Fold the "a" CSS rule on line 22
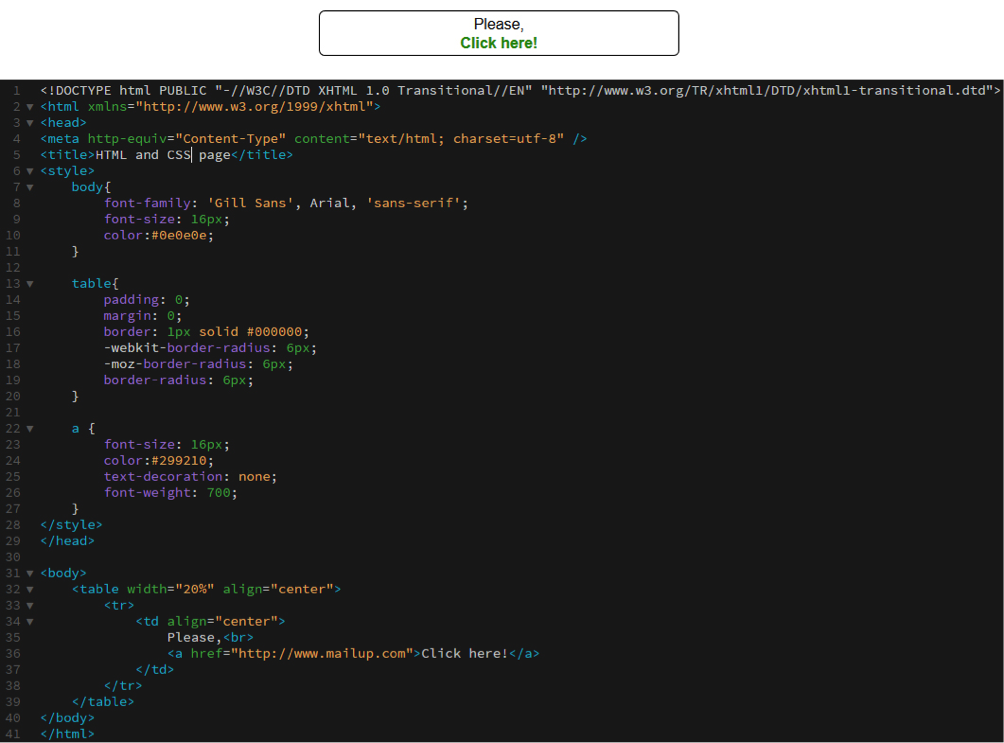1004x743 pixels. pos(30,428)
